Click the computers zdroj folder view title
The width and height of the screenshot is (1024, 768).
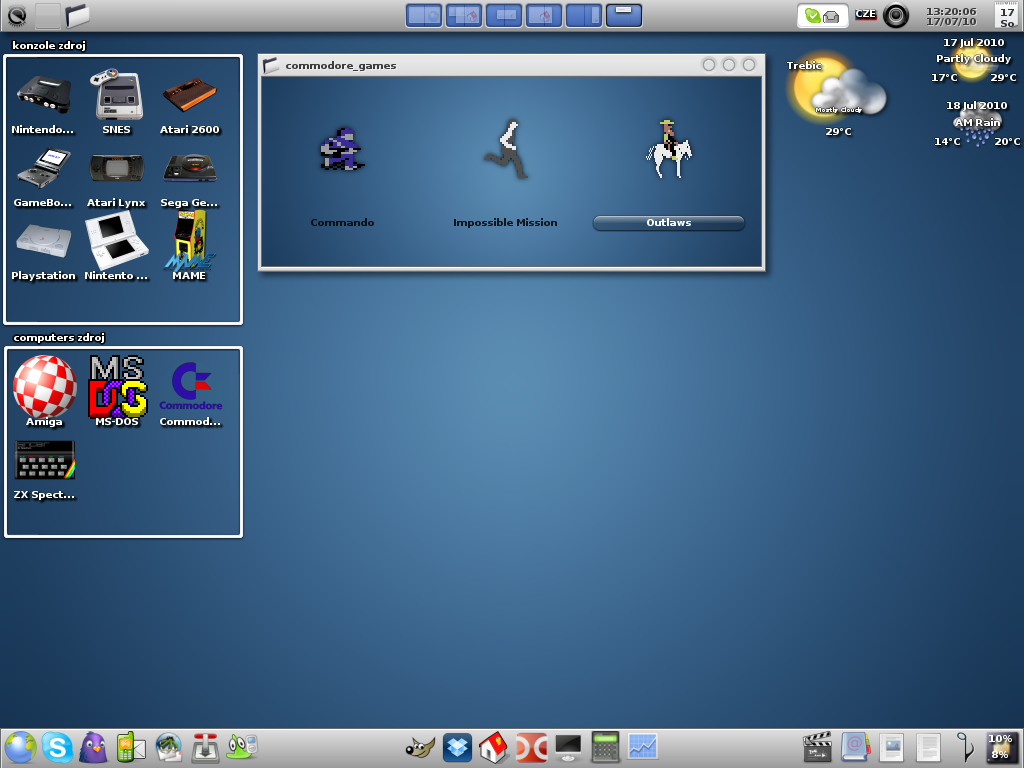click(59, 338)
